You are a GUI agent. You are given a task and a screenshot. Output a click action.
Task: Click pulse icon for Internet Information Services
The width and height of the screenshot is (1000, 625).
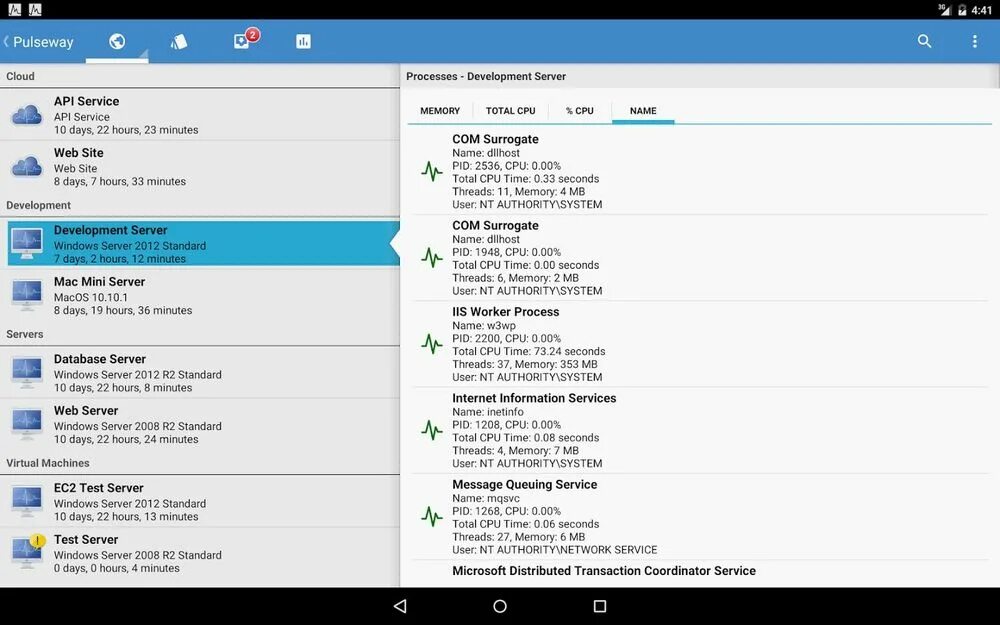[x=432, y=430]
